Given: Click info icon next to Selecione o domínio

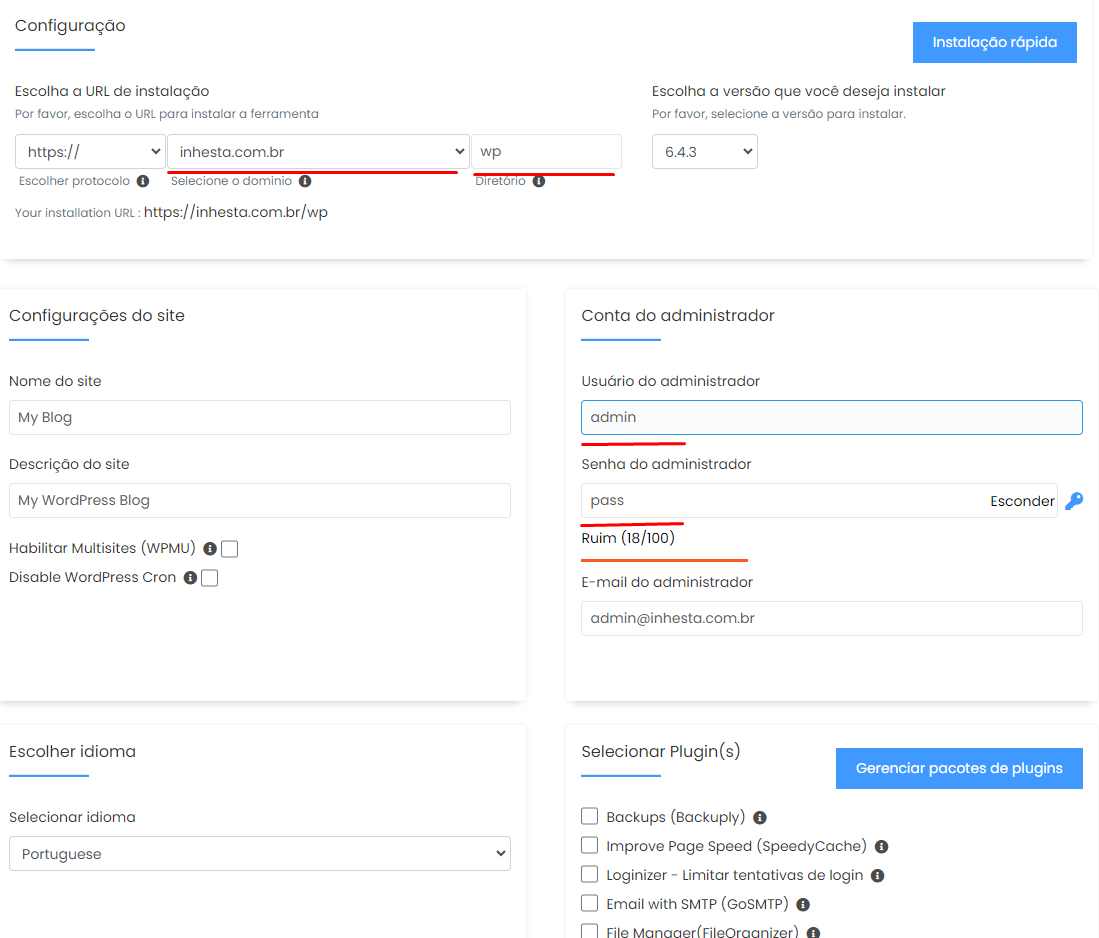Looking at the screenshot, I should point(305,181).
